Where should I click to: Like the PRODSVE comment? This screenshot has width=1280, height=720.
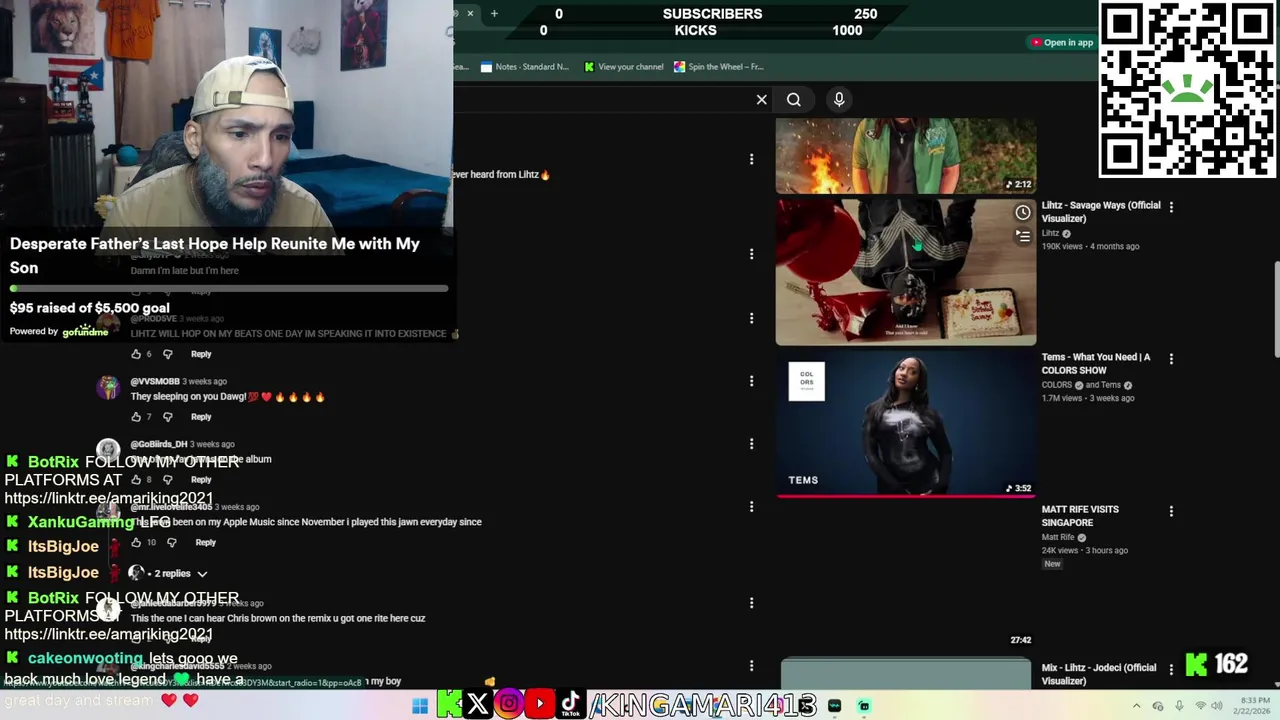136,354
